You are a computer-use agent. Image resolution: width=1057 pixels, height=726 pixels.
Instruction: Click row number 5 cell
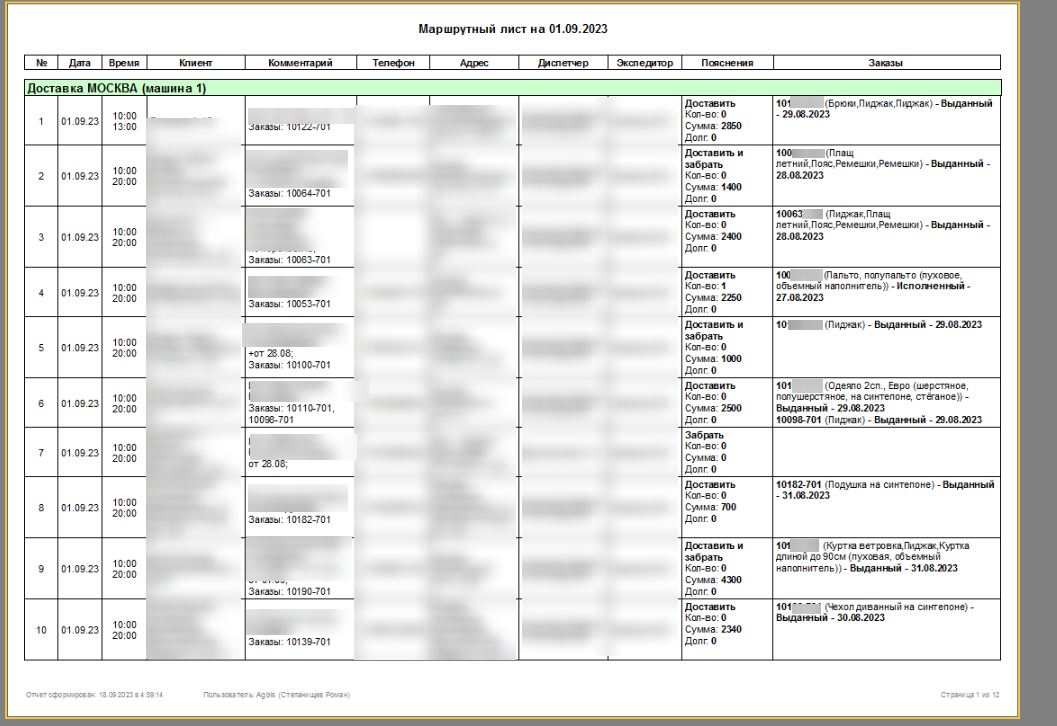pos(41,348)
